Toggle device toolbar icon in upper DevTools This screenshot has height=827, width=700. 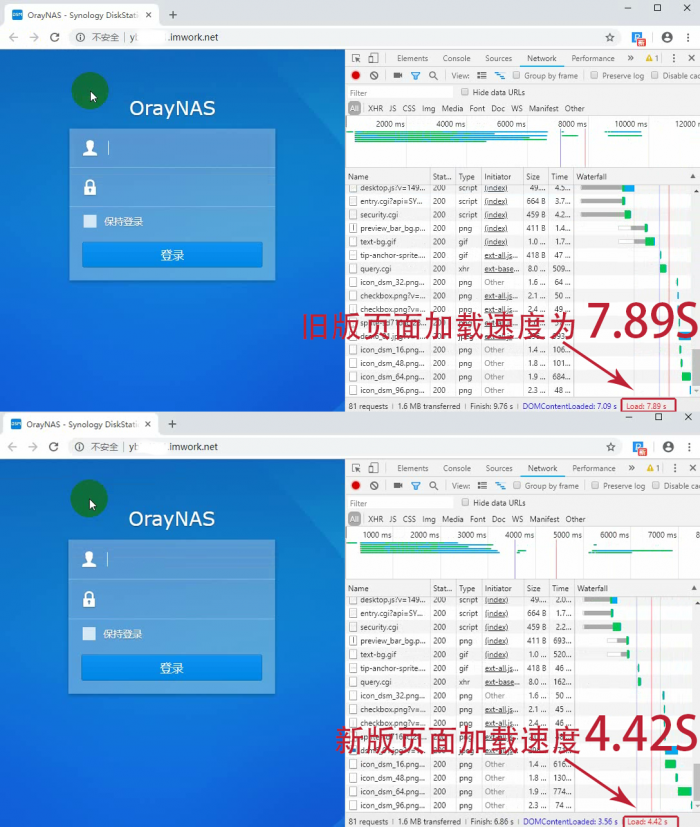373,58
